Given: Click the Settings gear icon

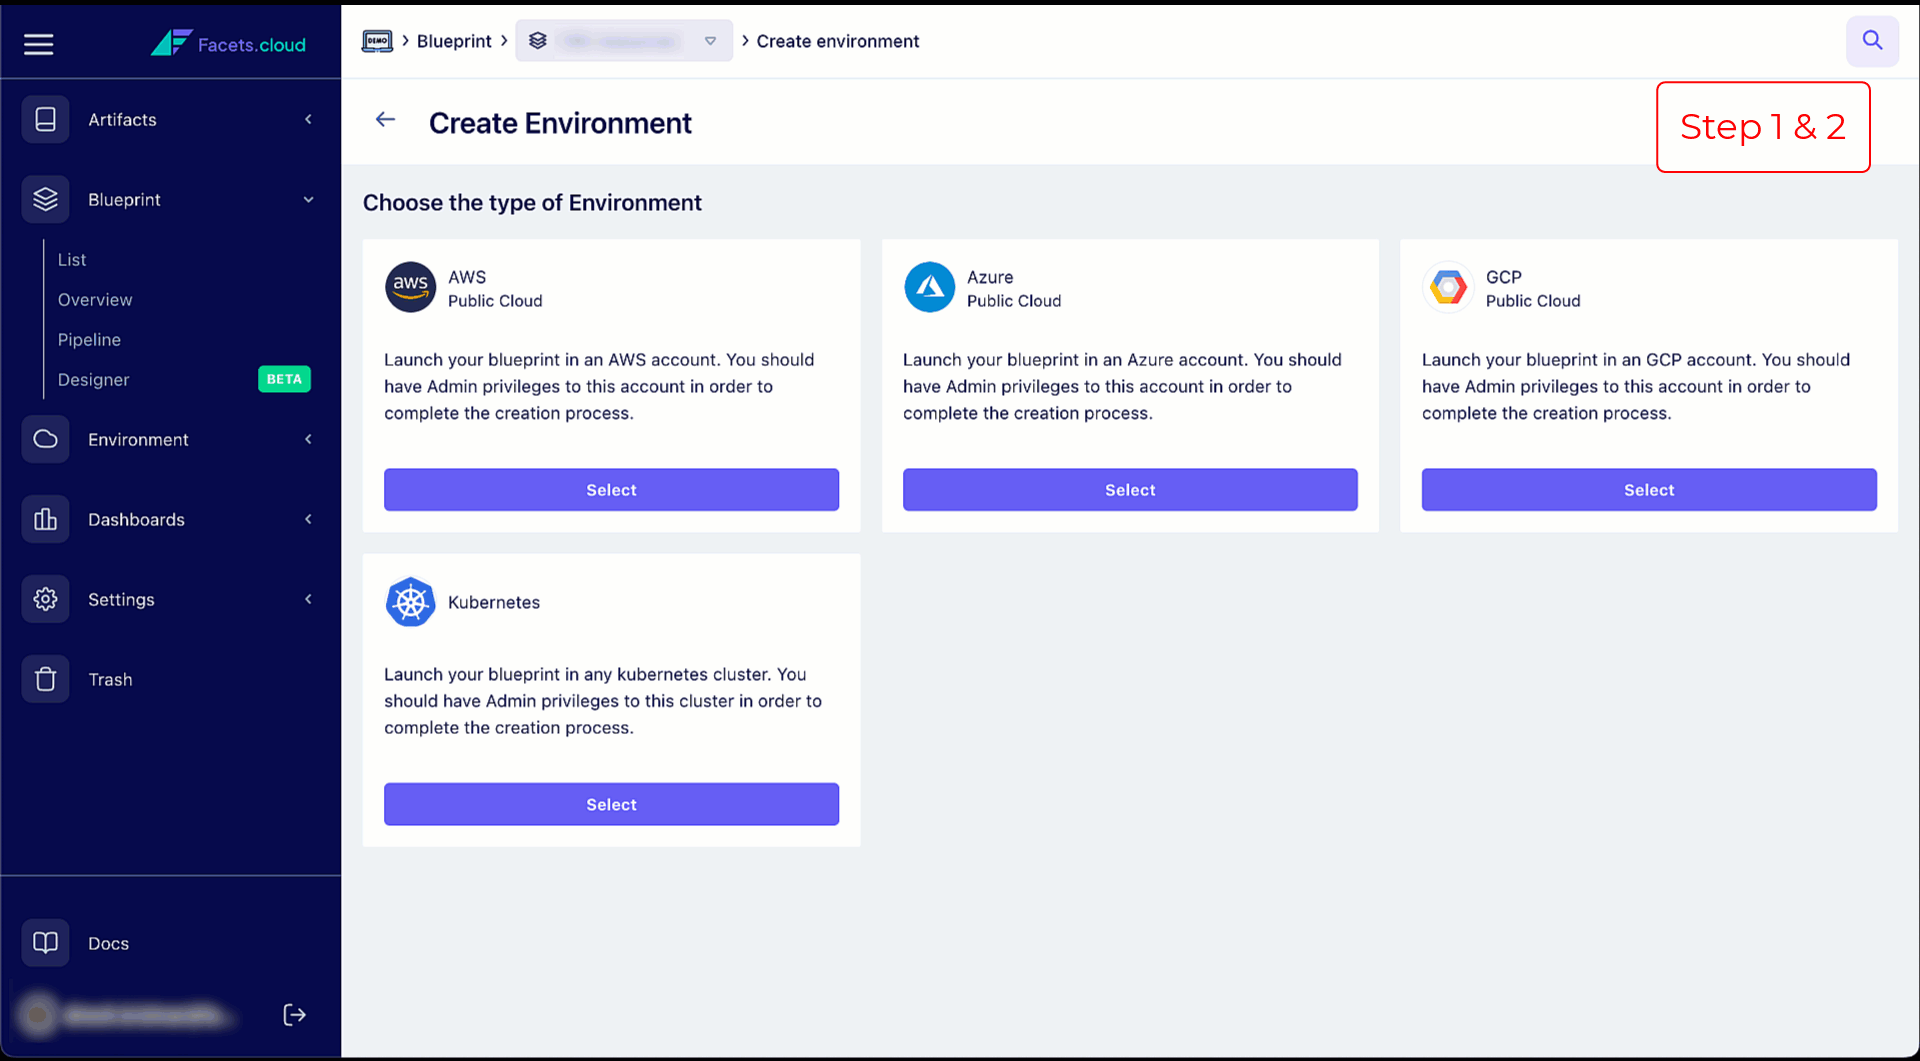Looking at the screenshot, I should coord(45,599).
